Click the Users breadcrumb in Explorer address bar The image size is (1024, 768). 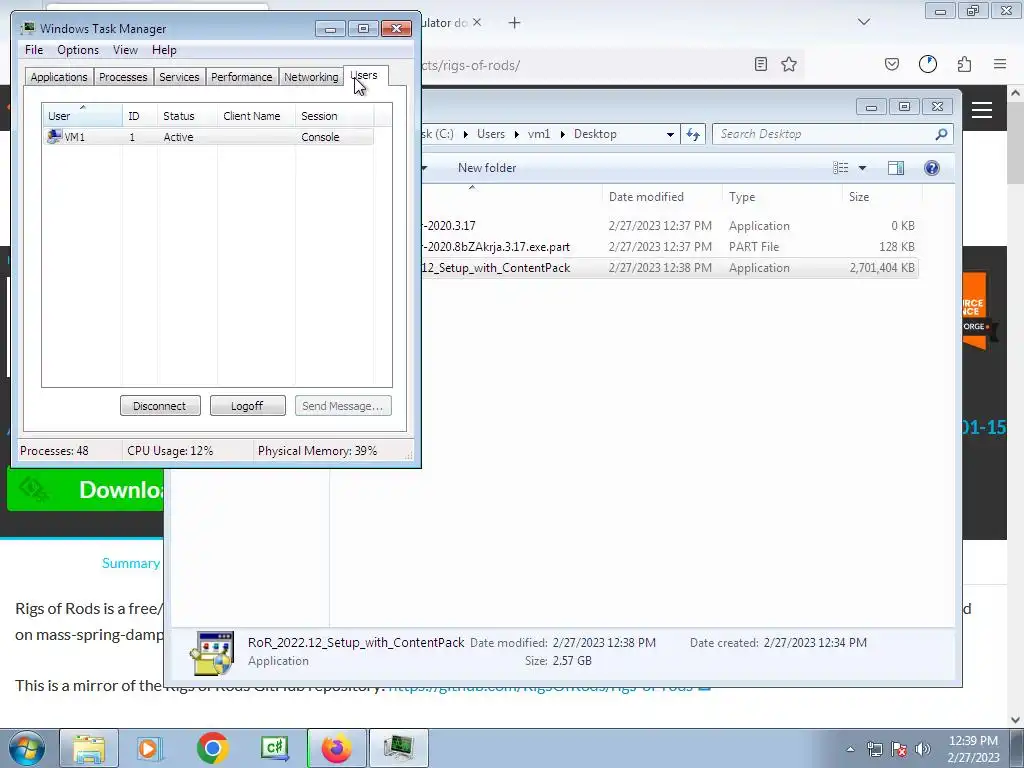(490, 134)
